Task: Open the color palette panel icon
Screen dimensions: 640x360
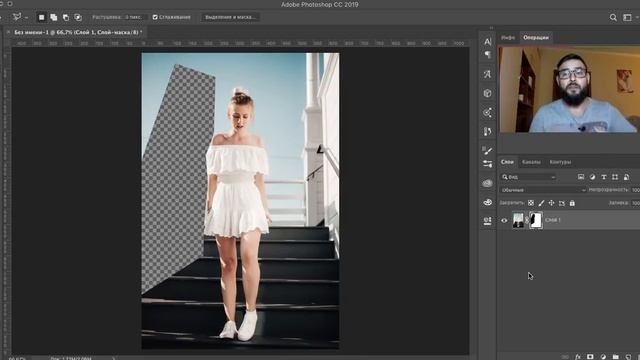Action: (487, 202)
